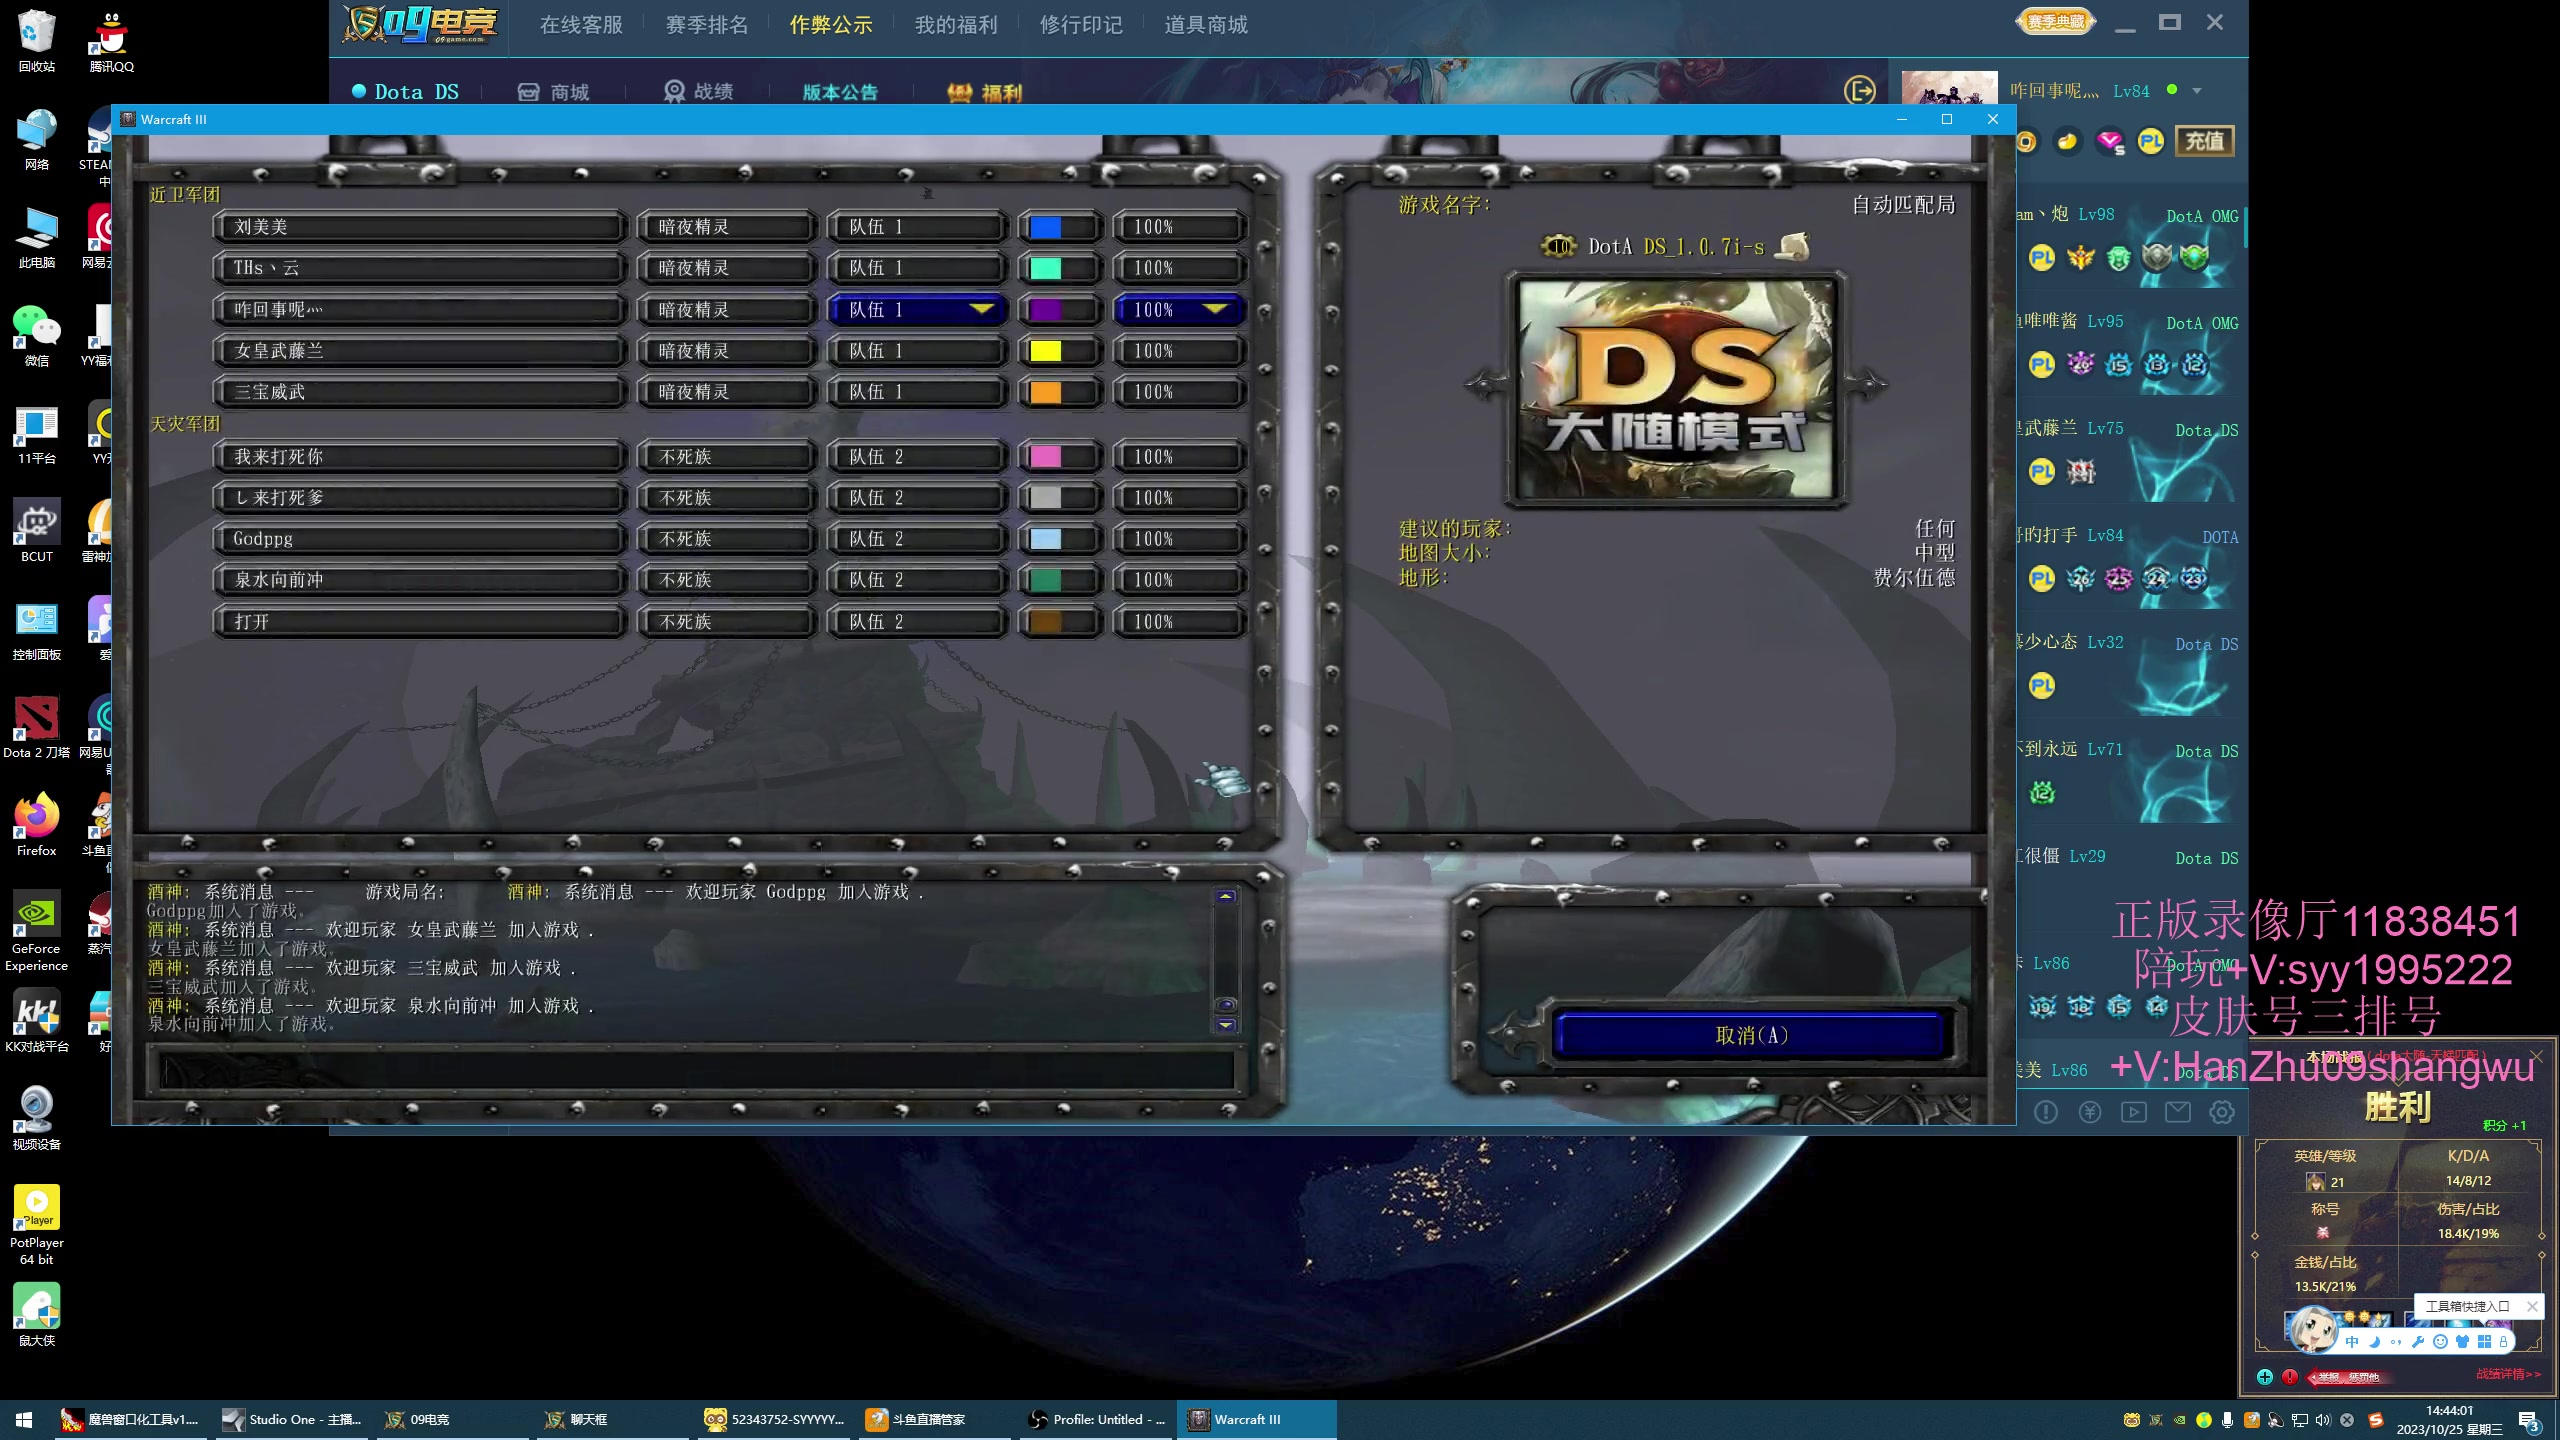Toggle the lock icon in Sogou input bar

(x=2503, y=1342)
